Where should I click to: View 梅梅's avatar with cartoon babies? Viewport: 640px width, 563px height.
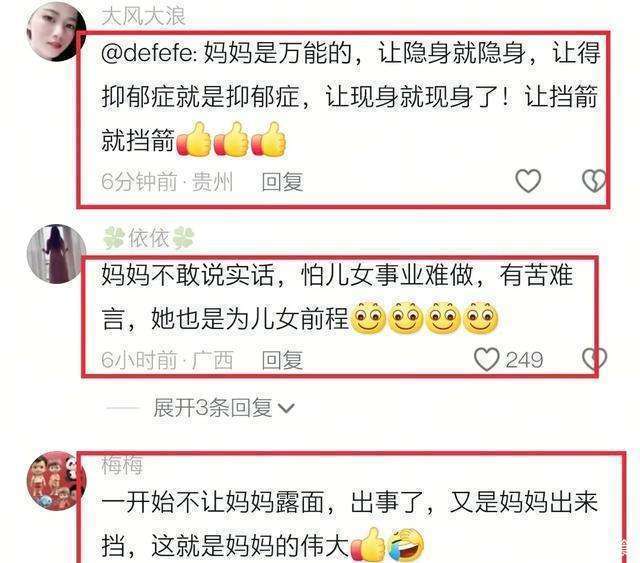point(56,481)
